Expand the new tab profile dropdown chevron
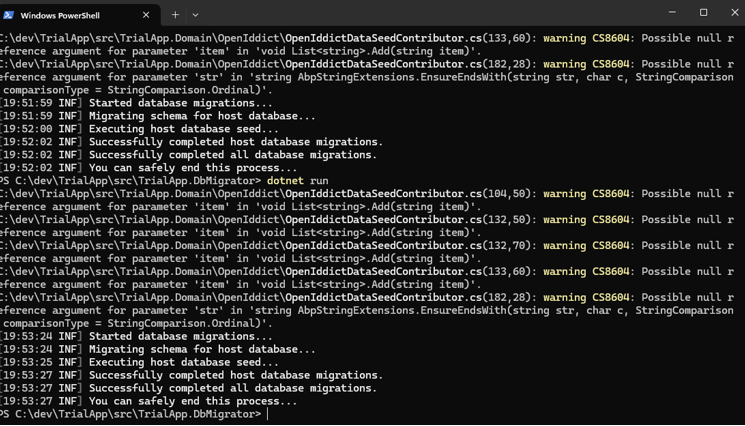The height and width of the screenshot is (426, 745). (x=195, y=15)
